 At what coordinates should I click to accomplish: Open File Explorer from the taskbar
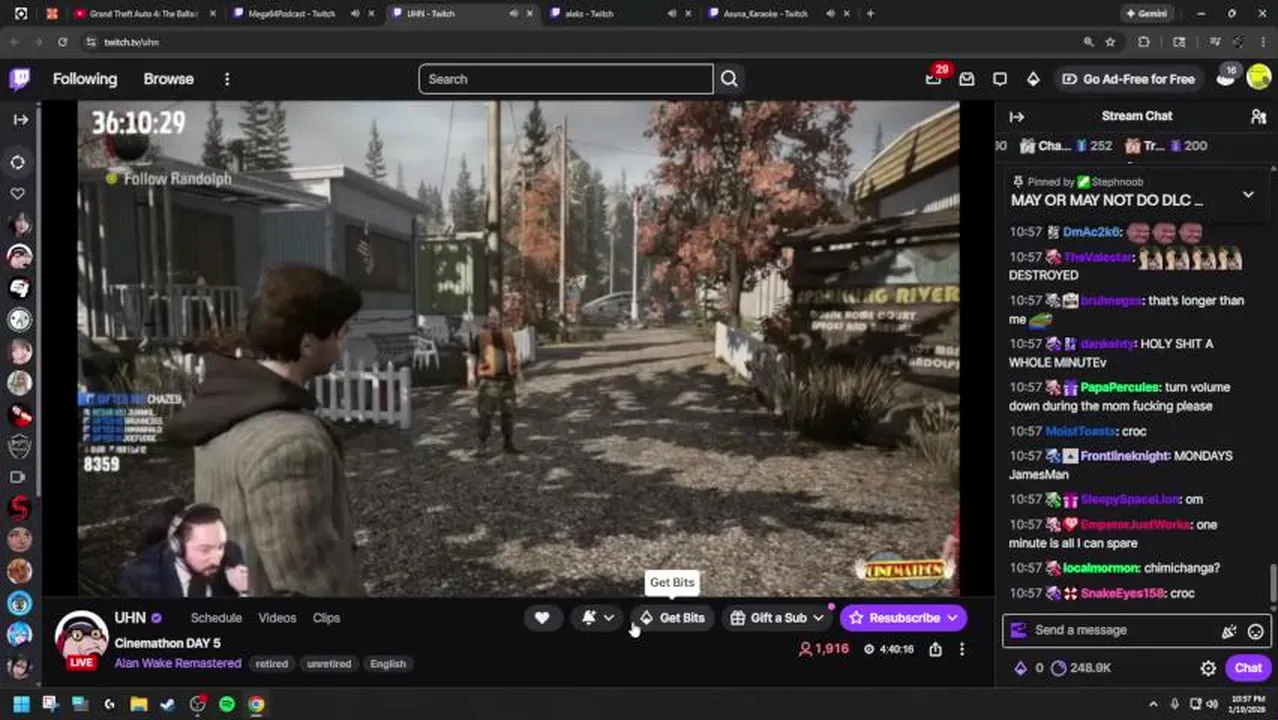pos(138,704)
